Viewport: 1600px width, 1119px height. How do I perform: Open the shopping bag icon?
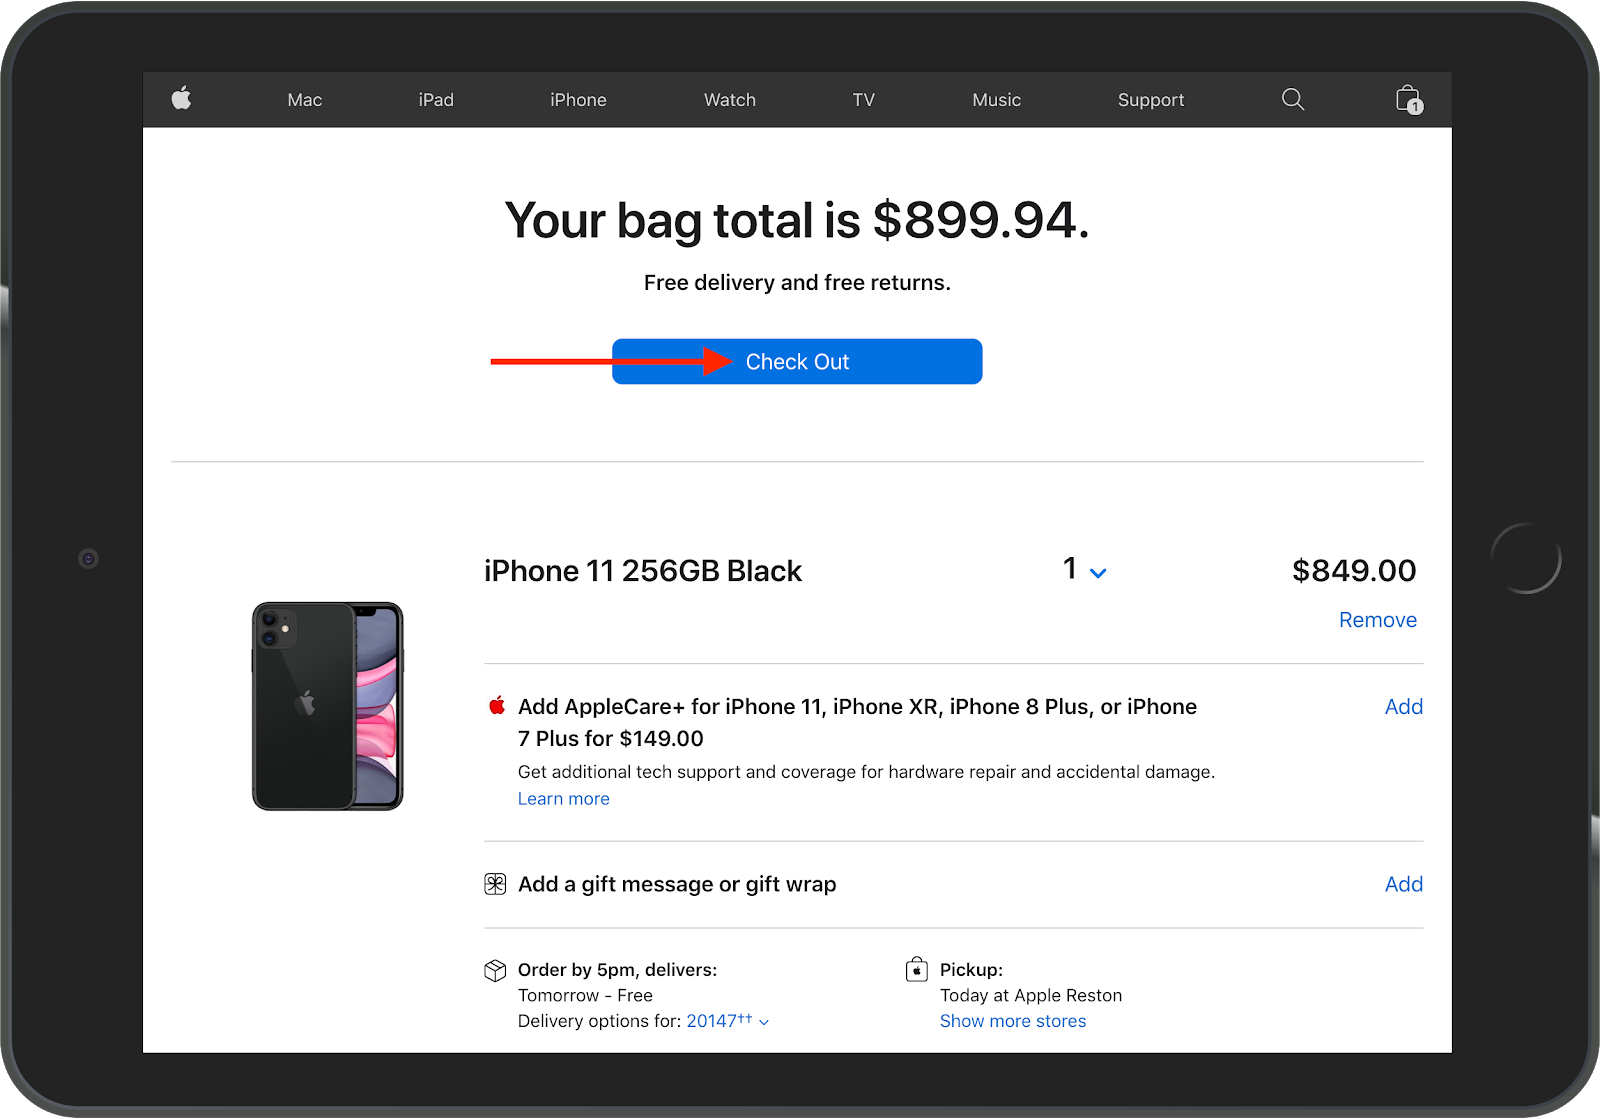click(x=1408, y=99)
